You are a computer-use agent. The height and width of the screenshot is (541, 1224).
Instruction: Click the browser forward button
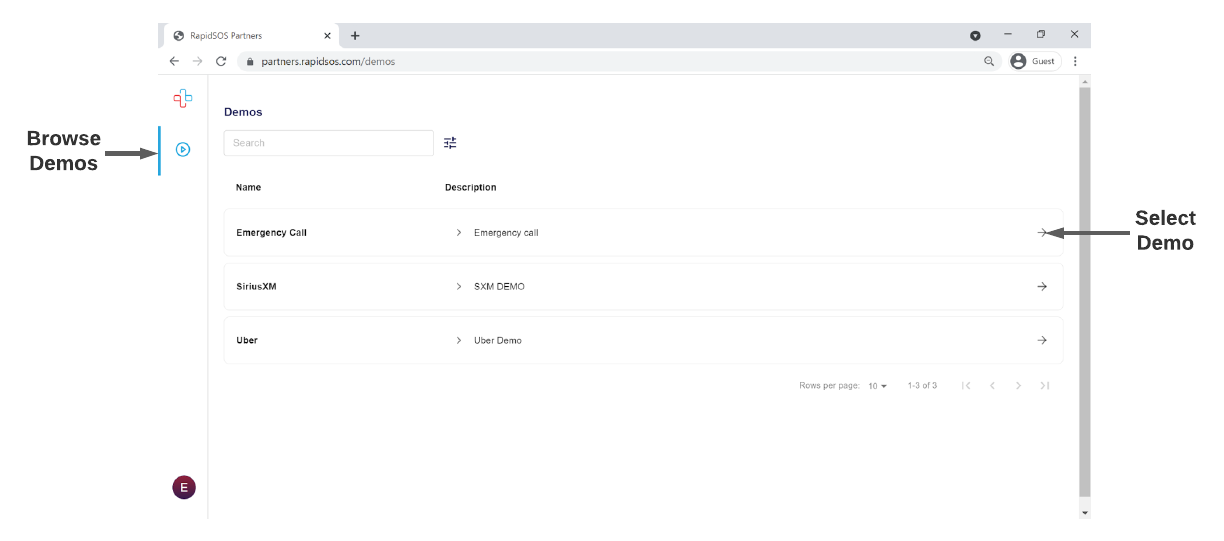point(198,61)
